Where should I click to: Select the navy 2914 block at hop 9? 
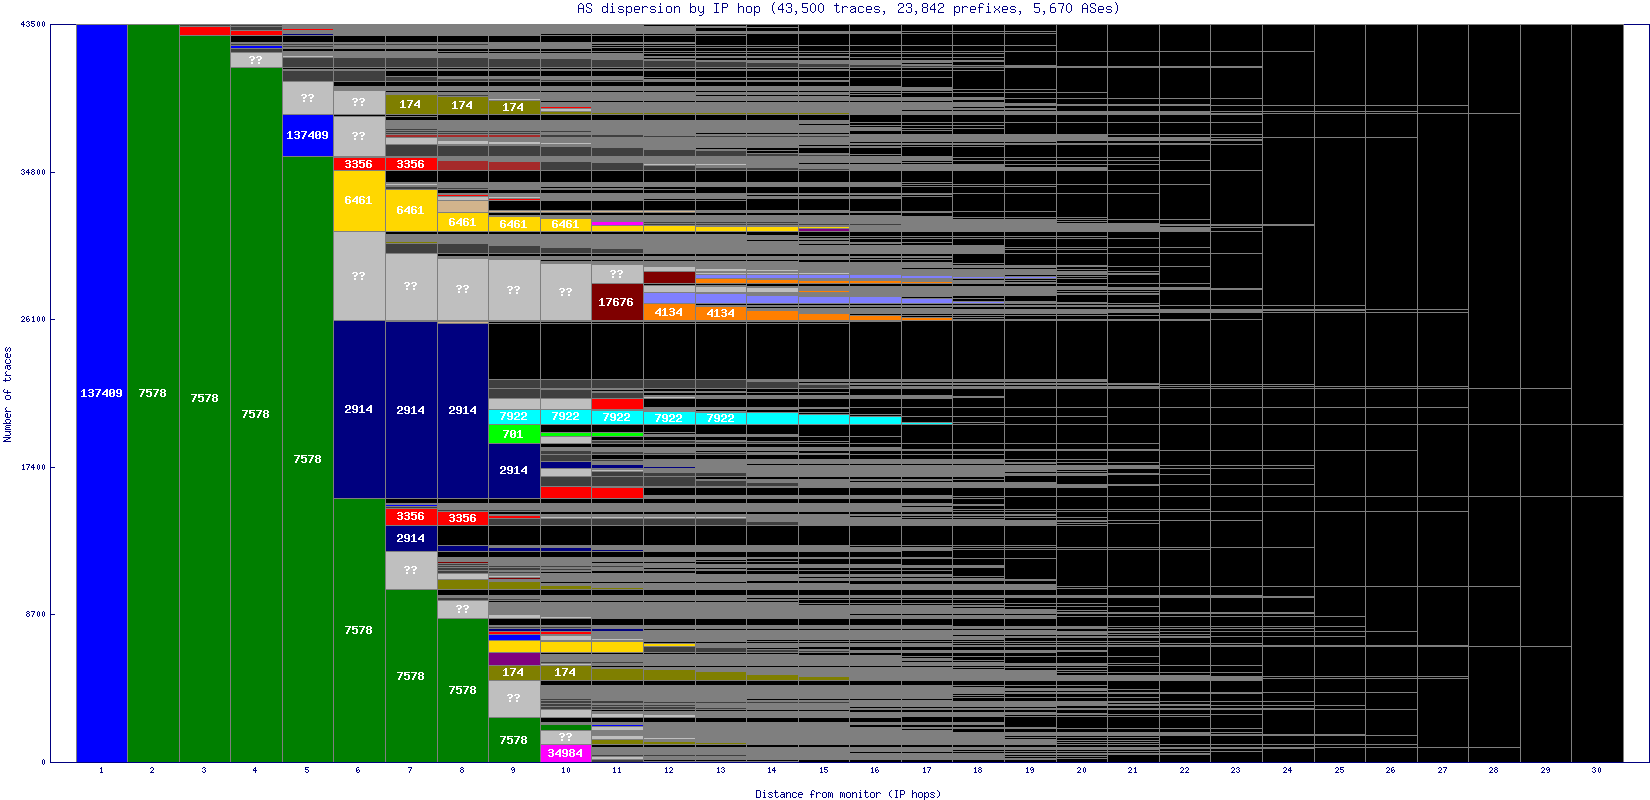pos(514,470)
